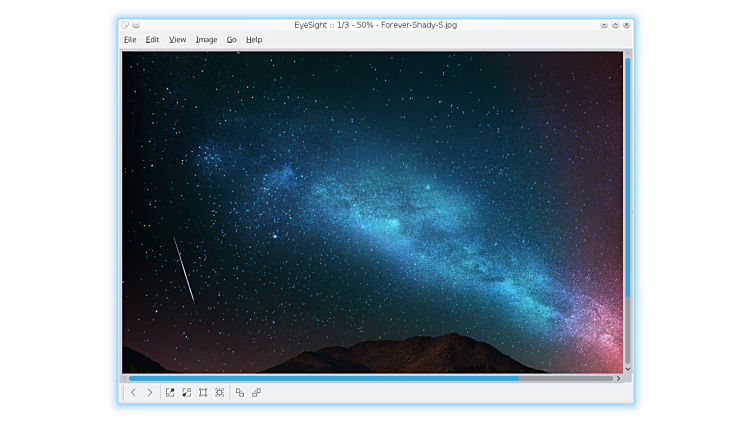Select the dashed-border square zoom icon
The image size is (752, 423).
click(x=219, y=393)
